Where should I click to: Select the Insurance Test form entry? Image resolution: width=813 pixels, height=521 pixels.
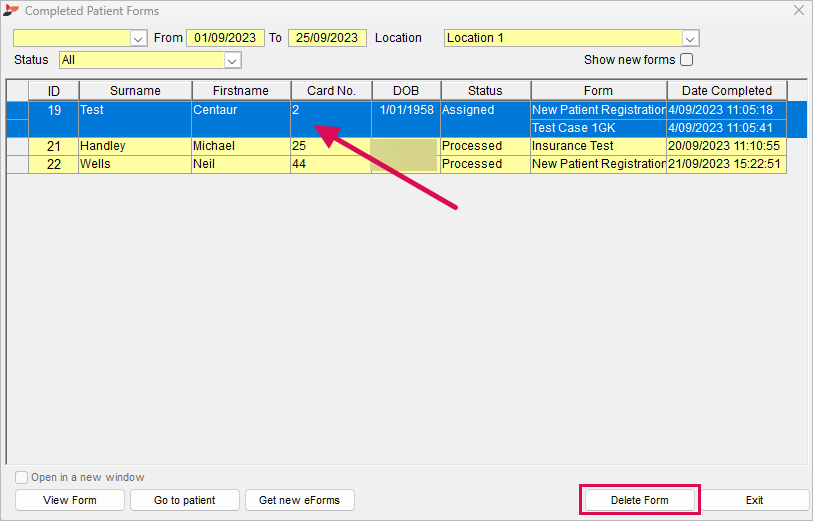(x=598, y=146)
